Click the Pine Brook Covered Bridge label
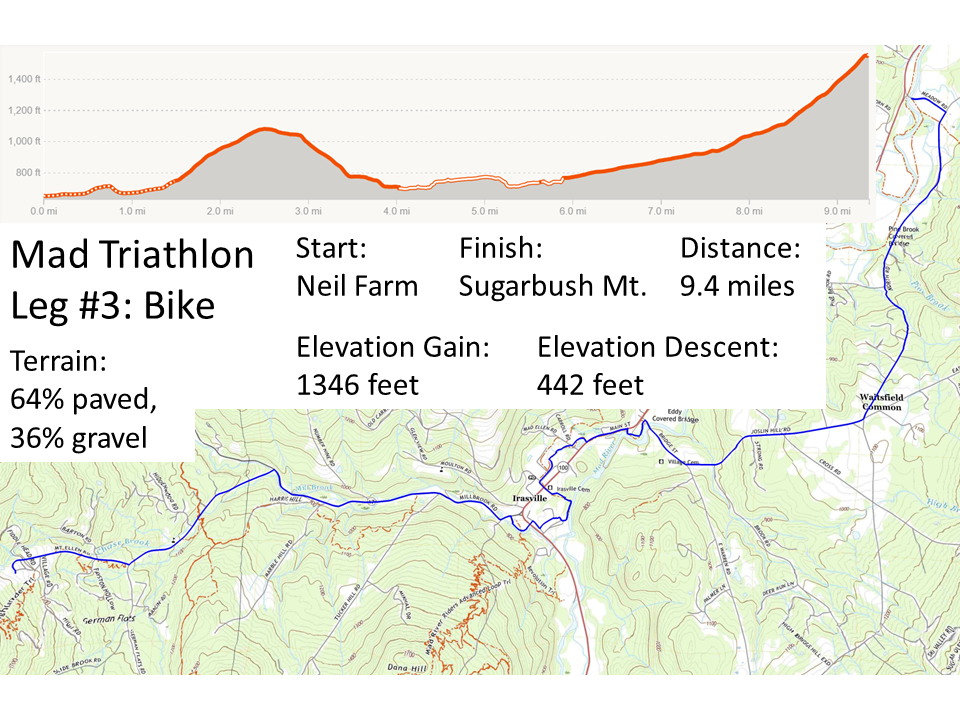960x720 pixels. [x=903, y=236]
